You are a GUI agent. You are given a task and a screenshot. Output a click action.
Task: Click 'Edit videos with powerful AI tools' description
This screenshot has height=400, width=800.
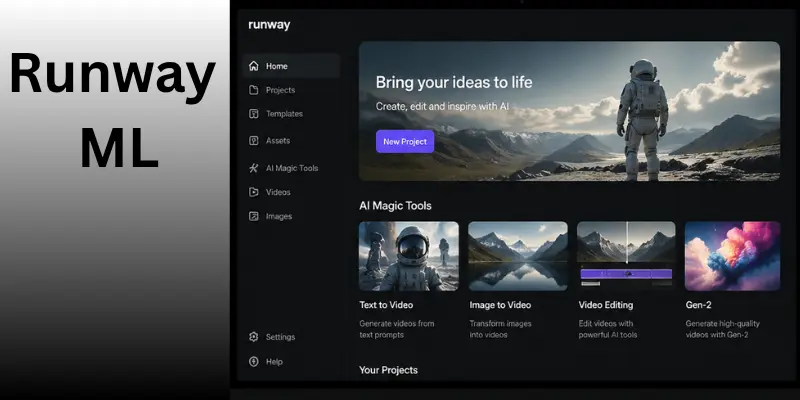pos(608,329)
